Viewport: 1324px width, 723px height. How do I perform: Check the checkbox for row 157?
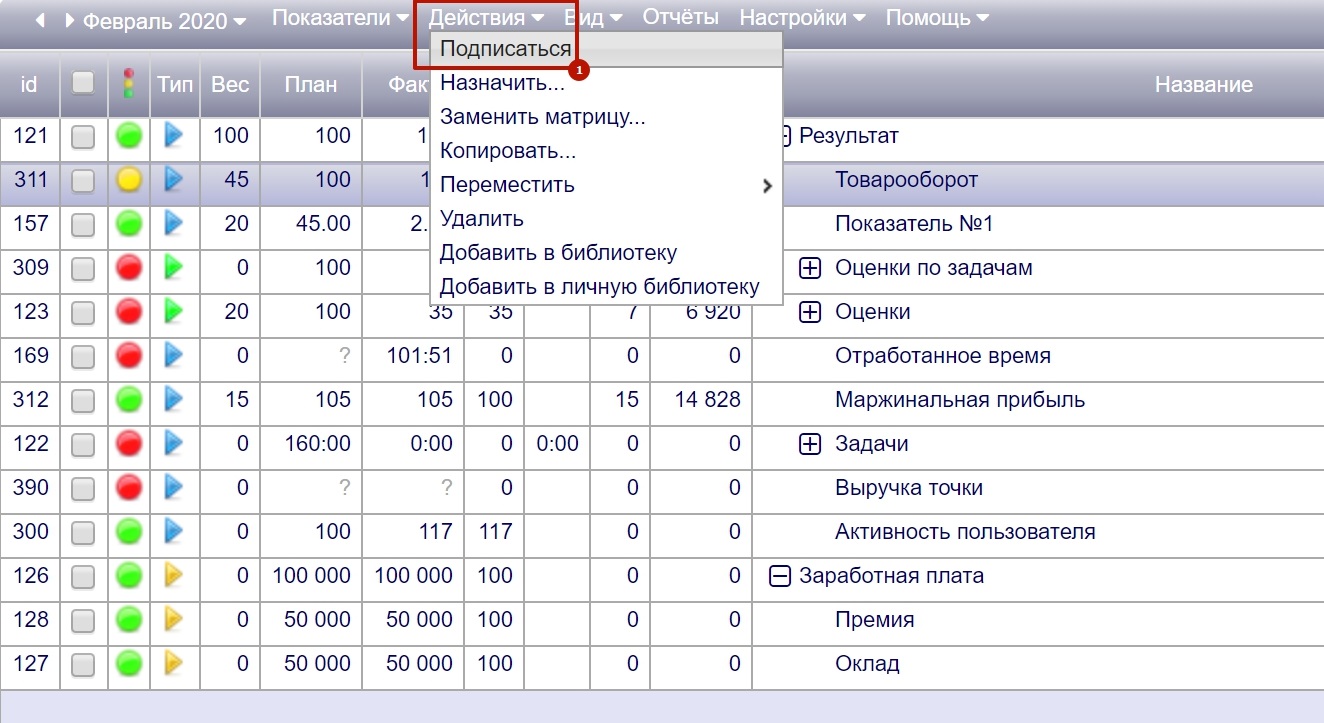coord(83,225)
